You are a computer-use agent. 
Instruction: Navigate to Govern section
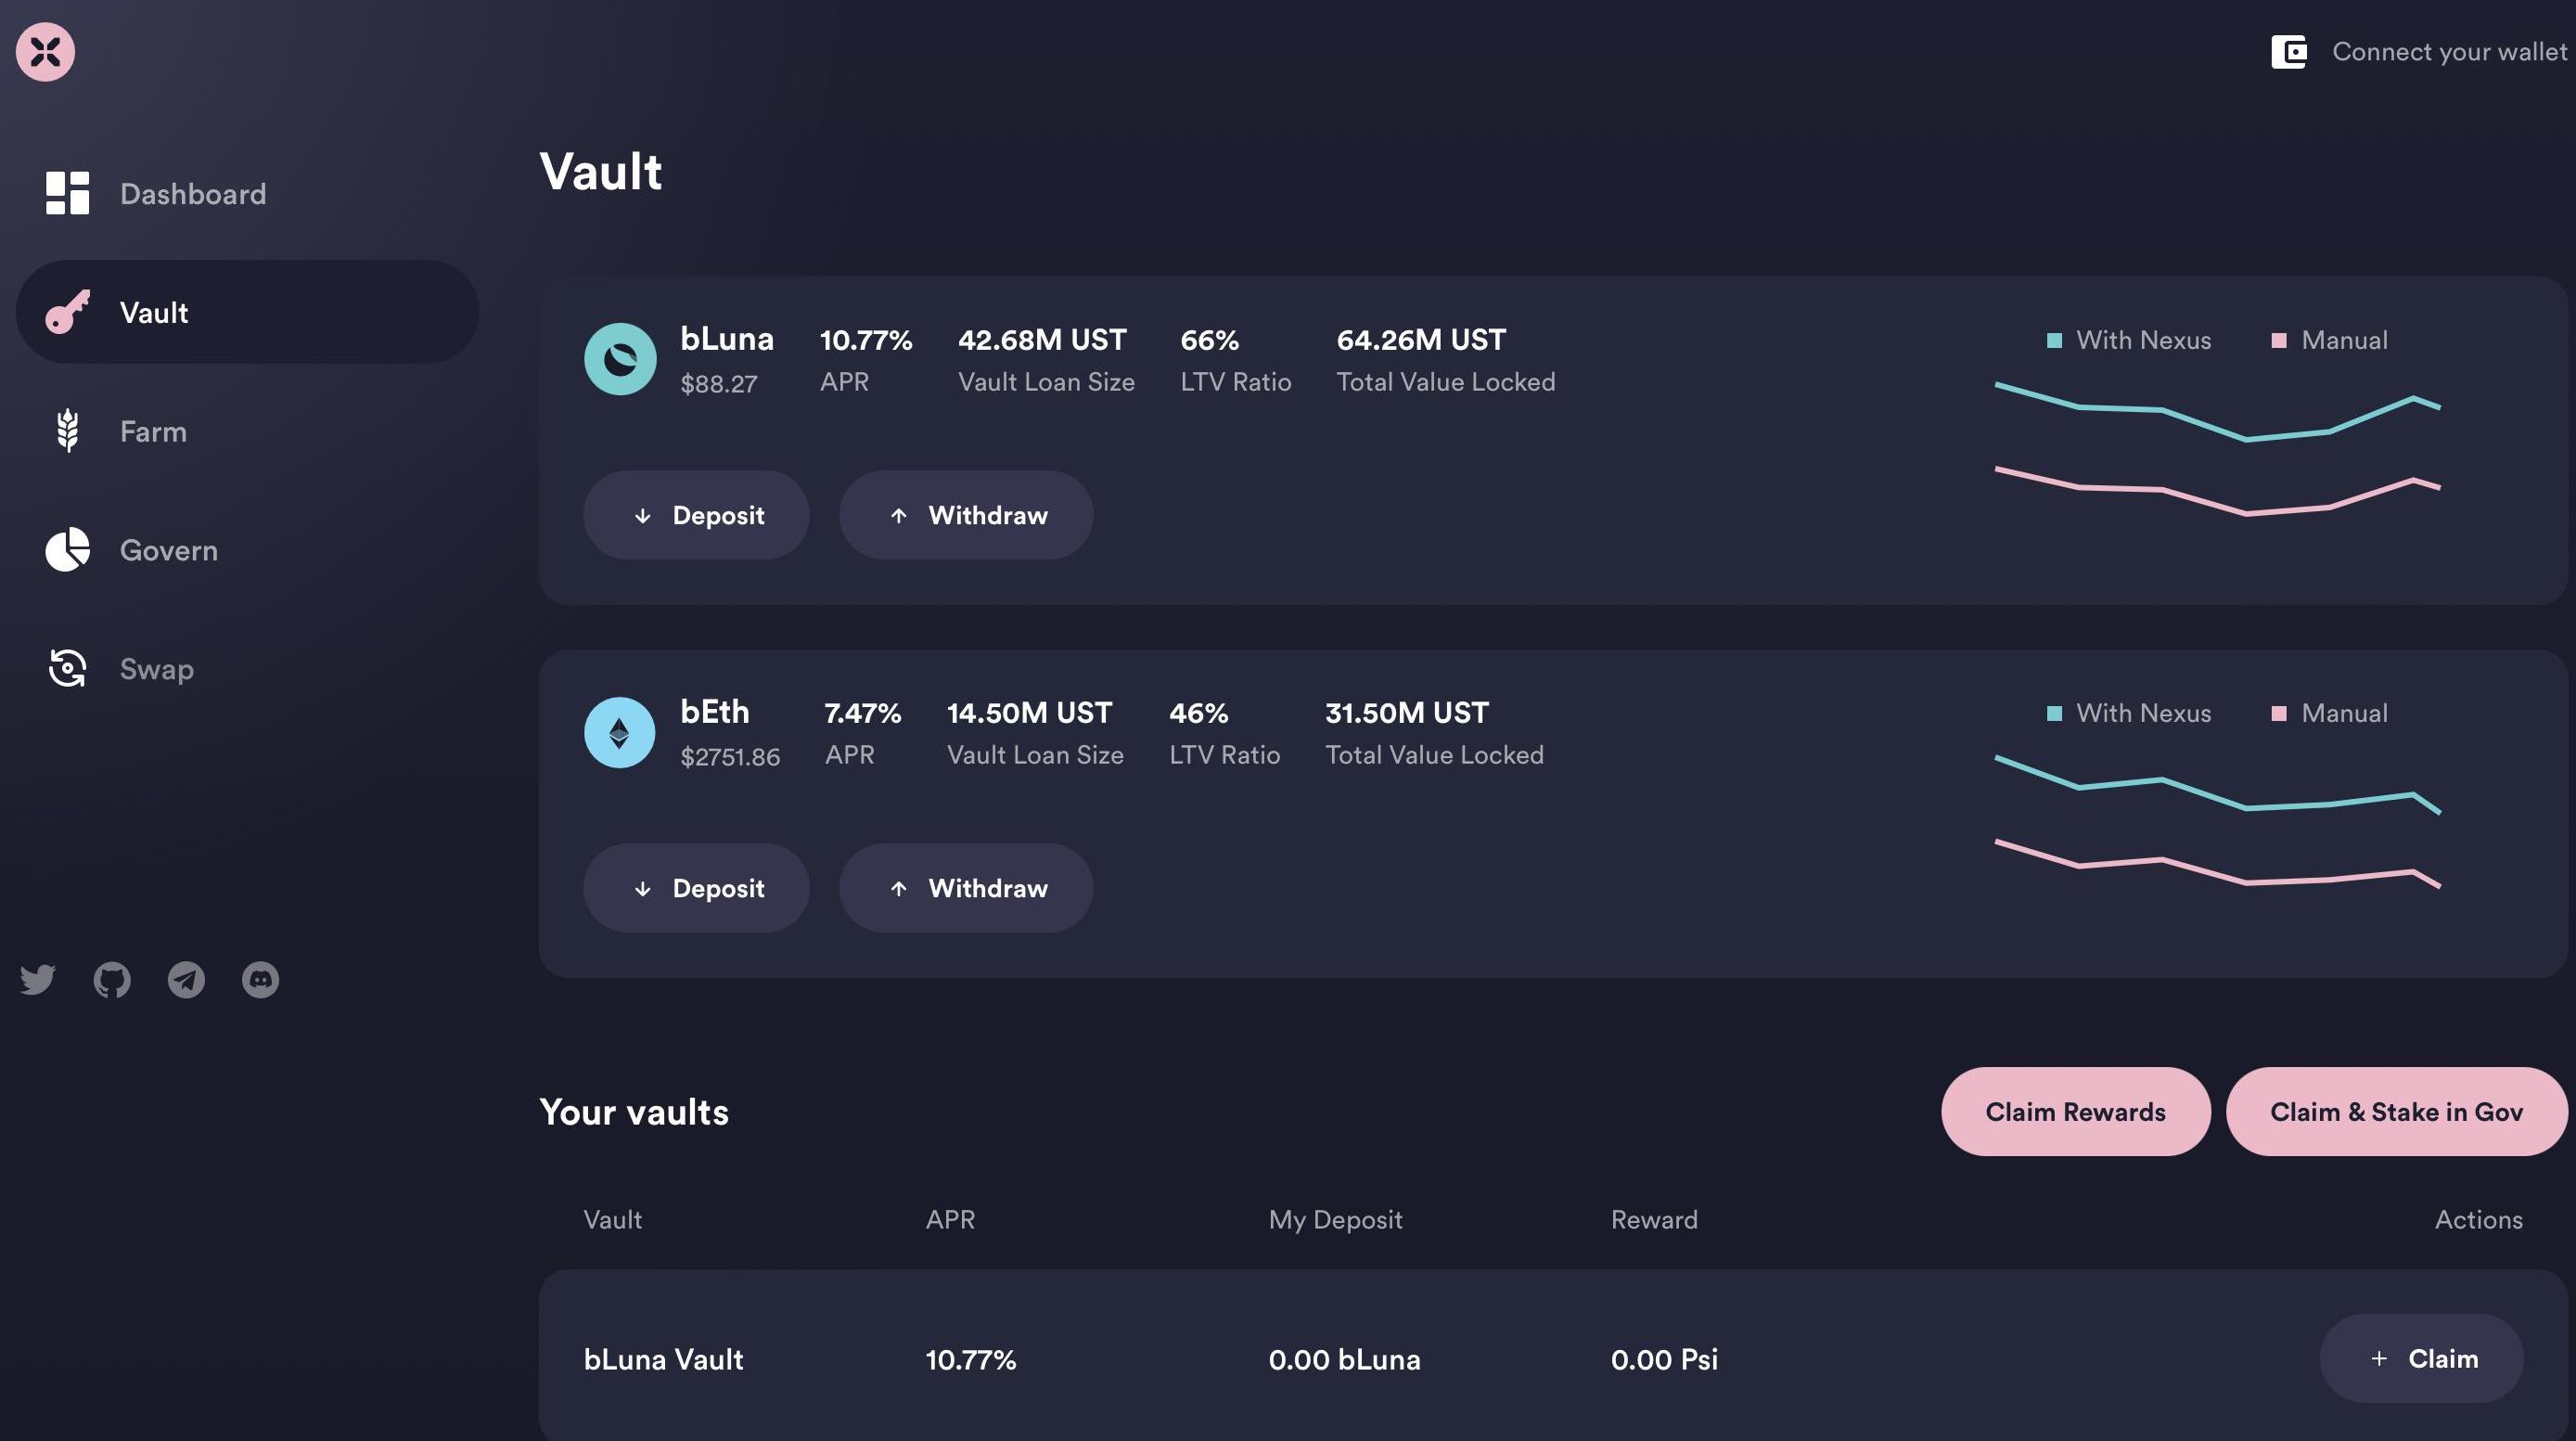click(168, 550)
